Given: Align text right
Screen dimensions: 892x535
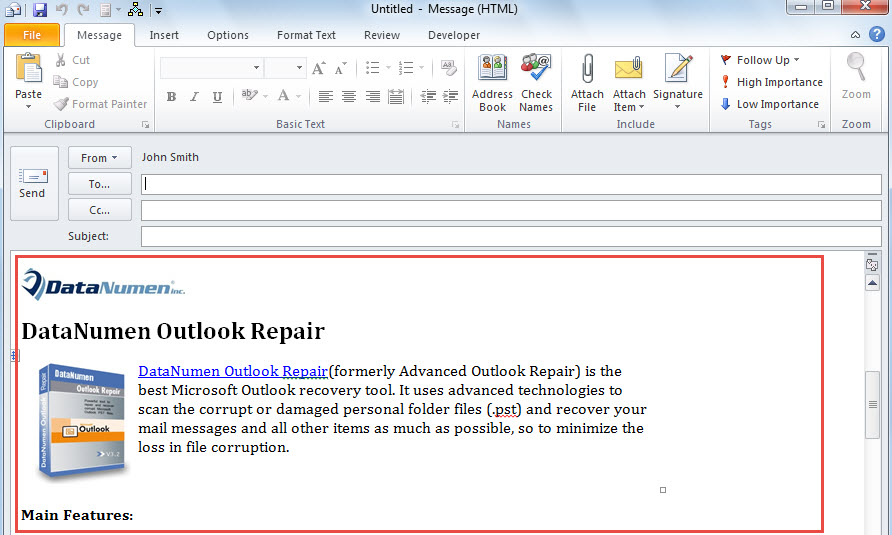Looking at the screenshot, I should tap(373, 96).
